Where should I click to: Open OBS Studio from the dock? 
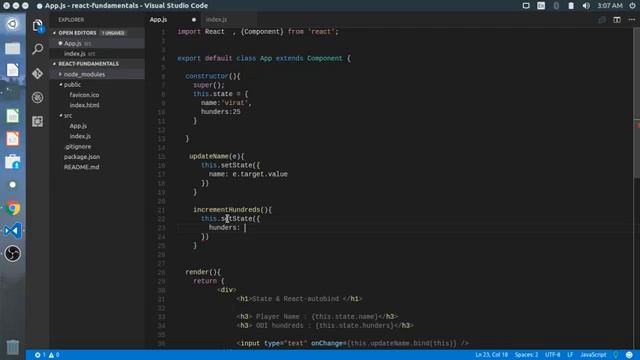coord(13,253)
